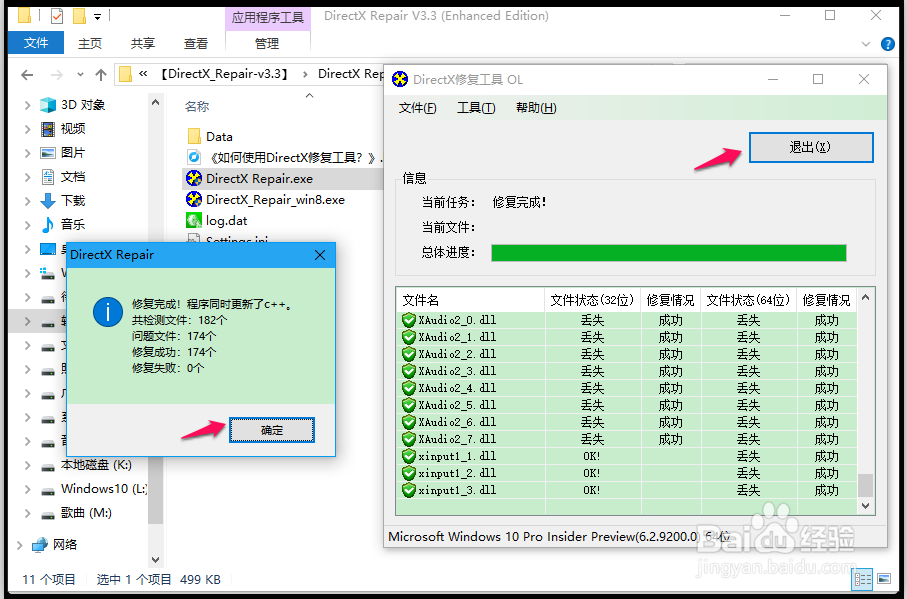This screenshot has height=599, width=907.
Task: Expand the 下载 tree node
Action: [x=27, y=201]
